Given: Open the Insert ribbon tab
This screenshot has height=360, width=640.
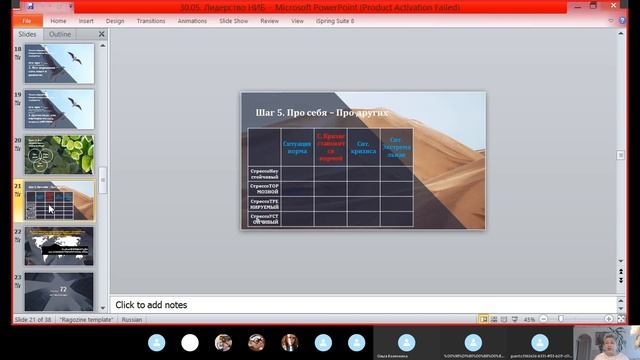Looking at the screenshot, I should (86, 21).
